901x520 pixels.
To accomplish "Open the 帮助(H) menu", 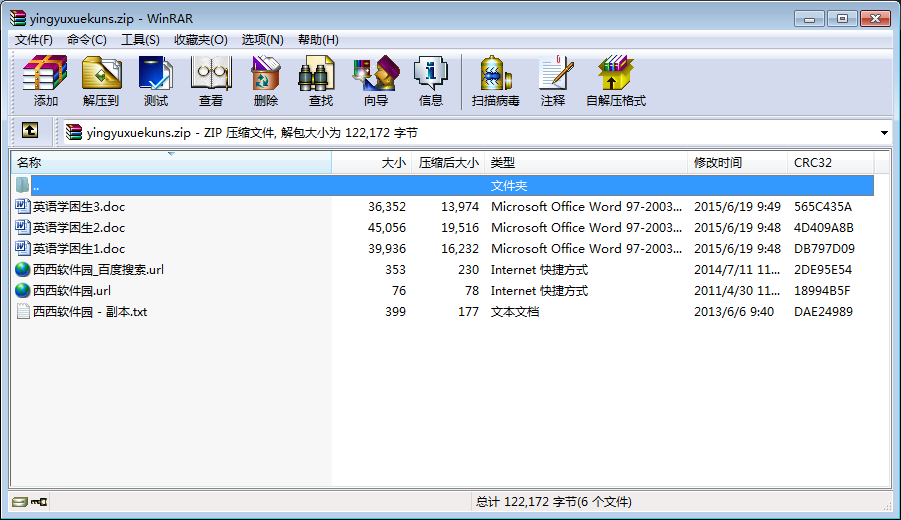I will [x=318, y=40].
